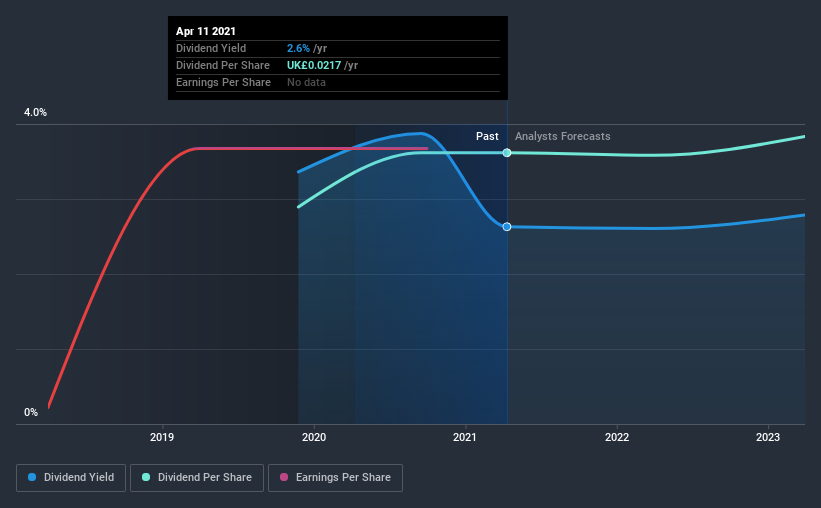Screen dimensions: 821x508
Task: Click the Analysts Forecasts label
Action: point(562,136)
